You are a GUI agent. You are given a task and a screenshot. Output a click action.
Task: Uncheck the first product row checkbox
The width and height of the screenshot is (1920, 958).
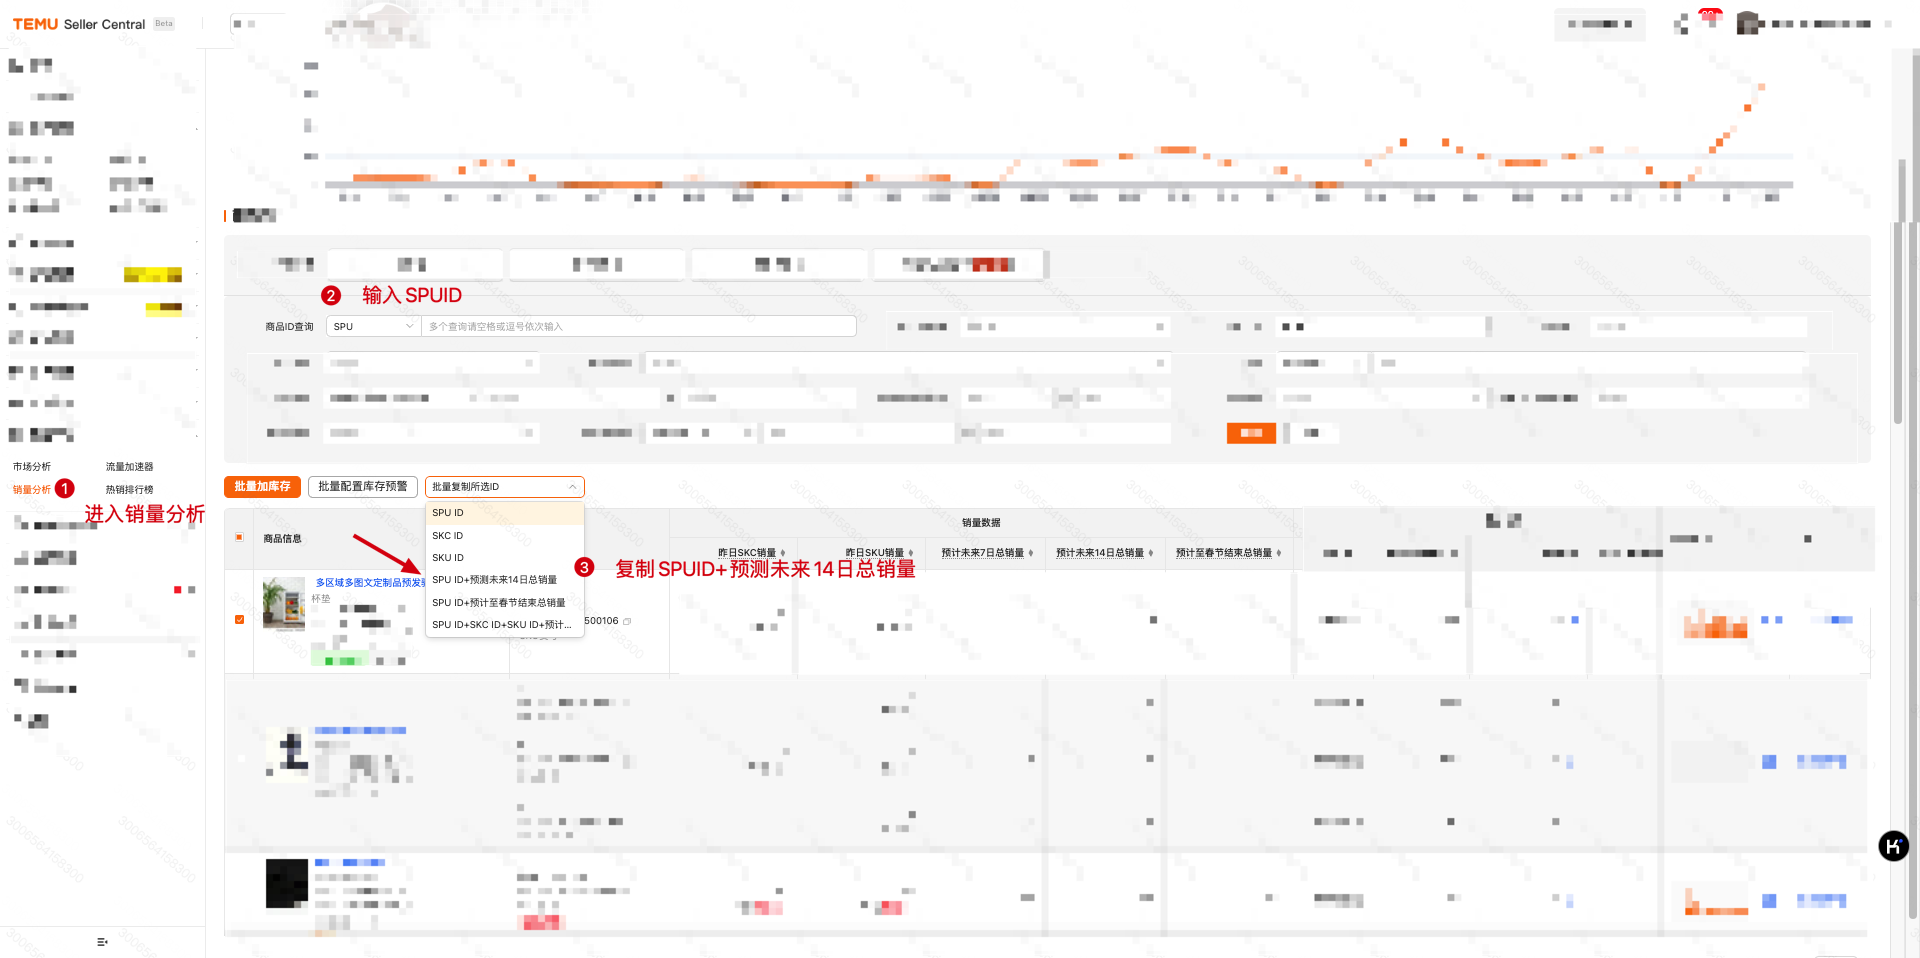tap(239, 620)
